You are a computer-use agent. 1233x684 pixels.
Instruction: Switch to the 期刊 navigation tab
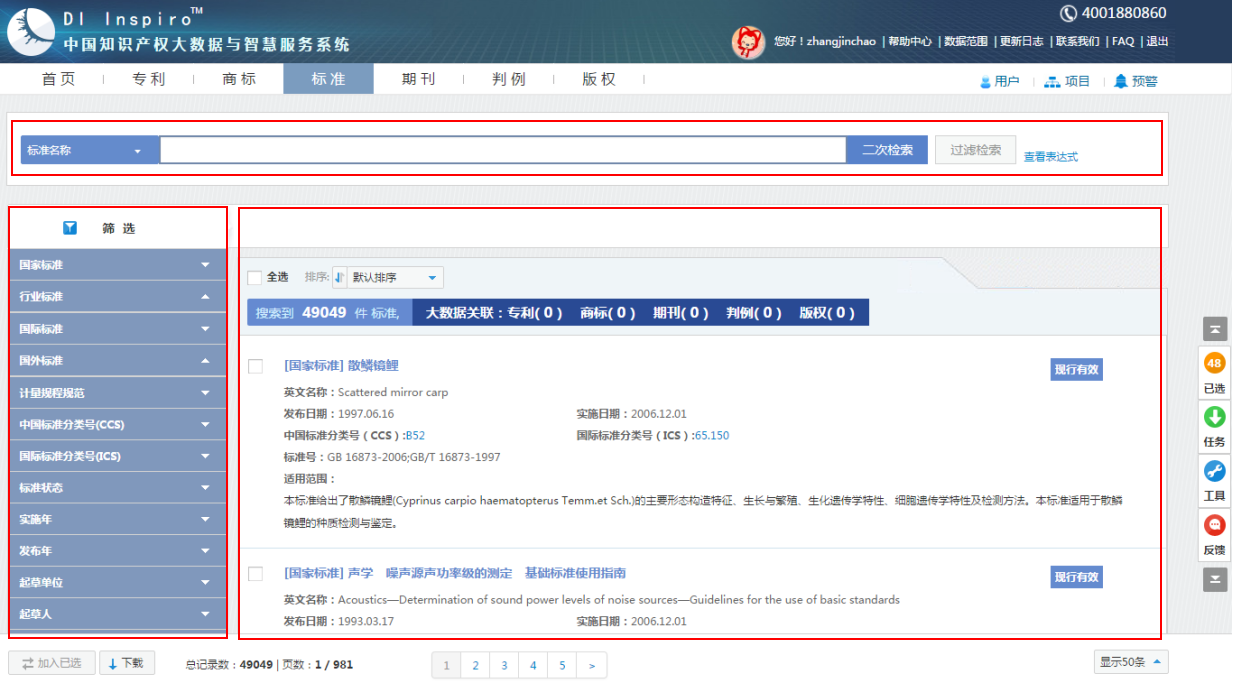coord(418,79)
